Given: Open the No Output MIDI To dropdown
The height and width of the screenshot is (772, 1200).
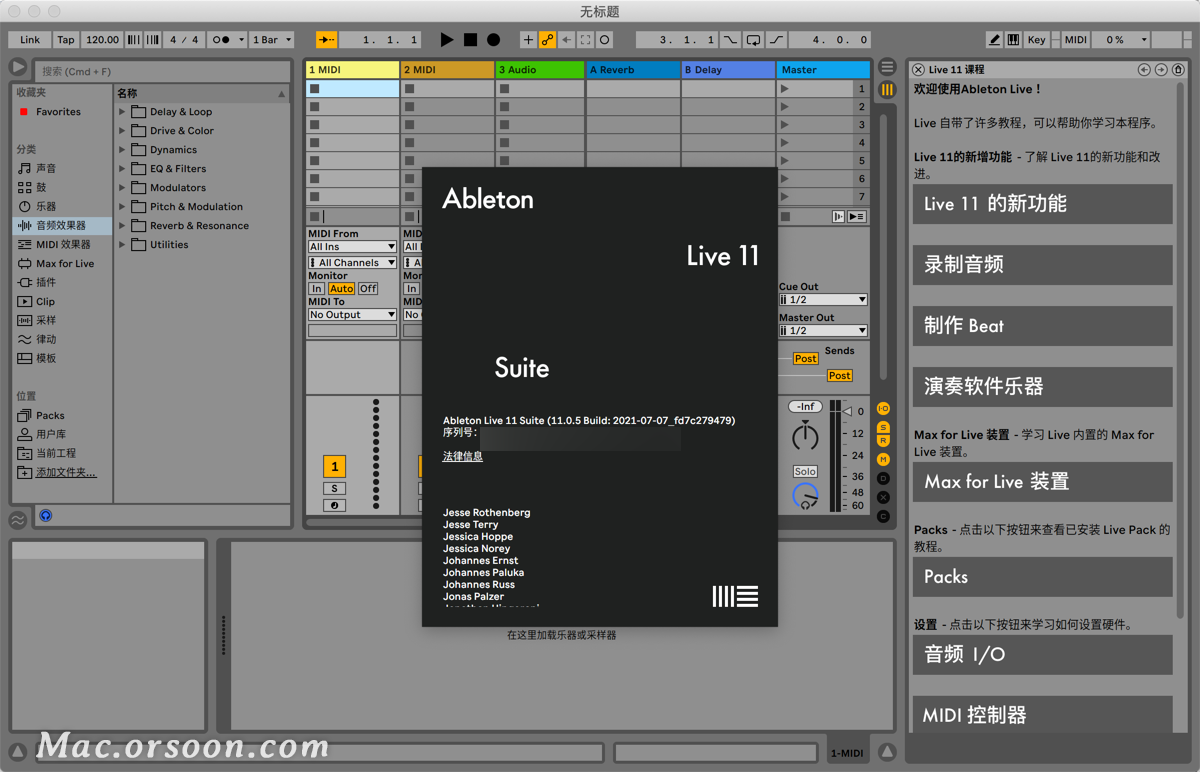Looking at the screenshot, I should [352, 315].
